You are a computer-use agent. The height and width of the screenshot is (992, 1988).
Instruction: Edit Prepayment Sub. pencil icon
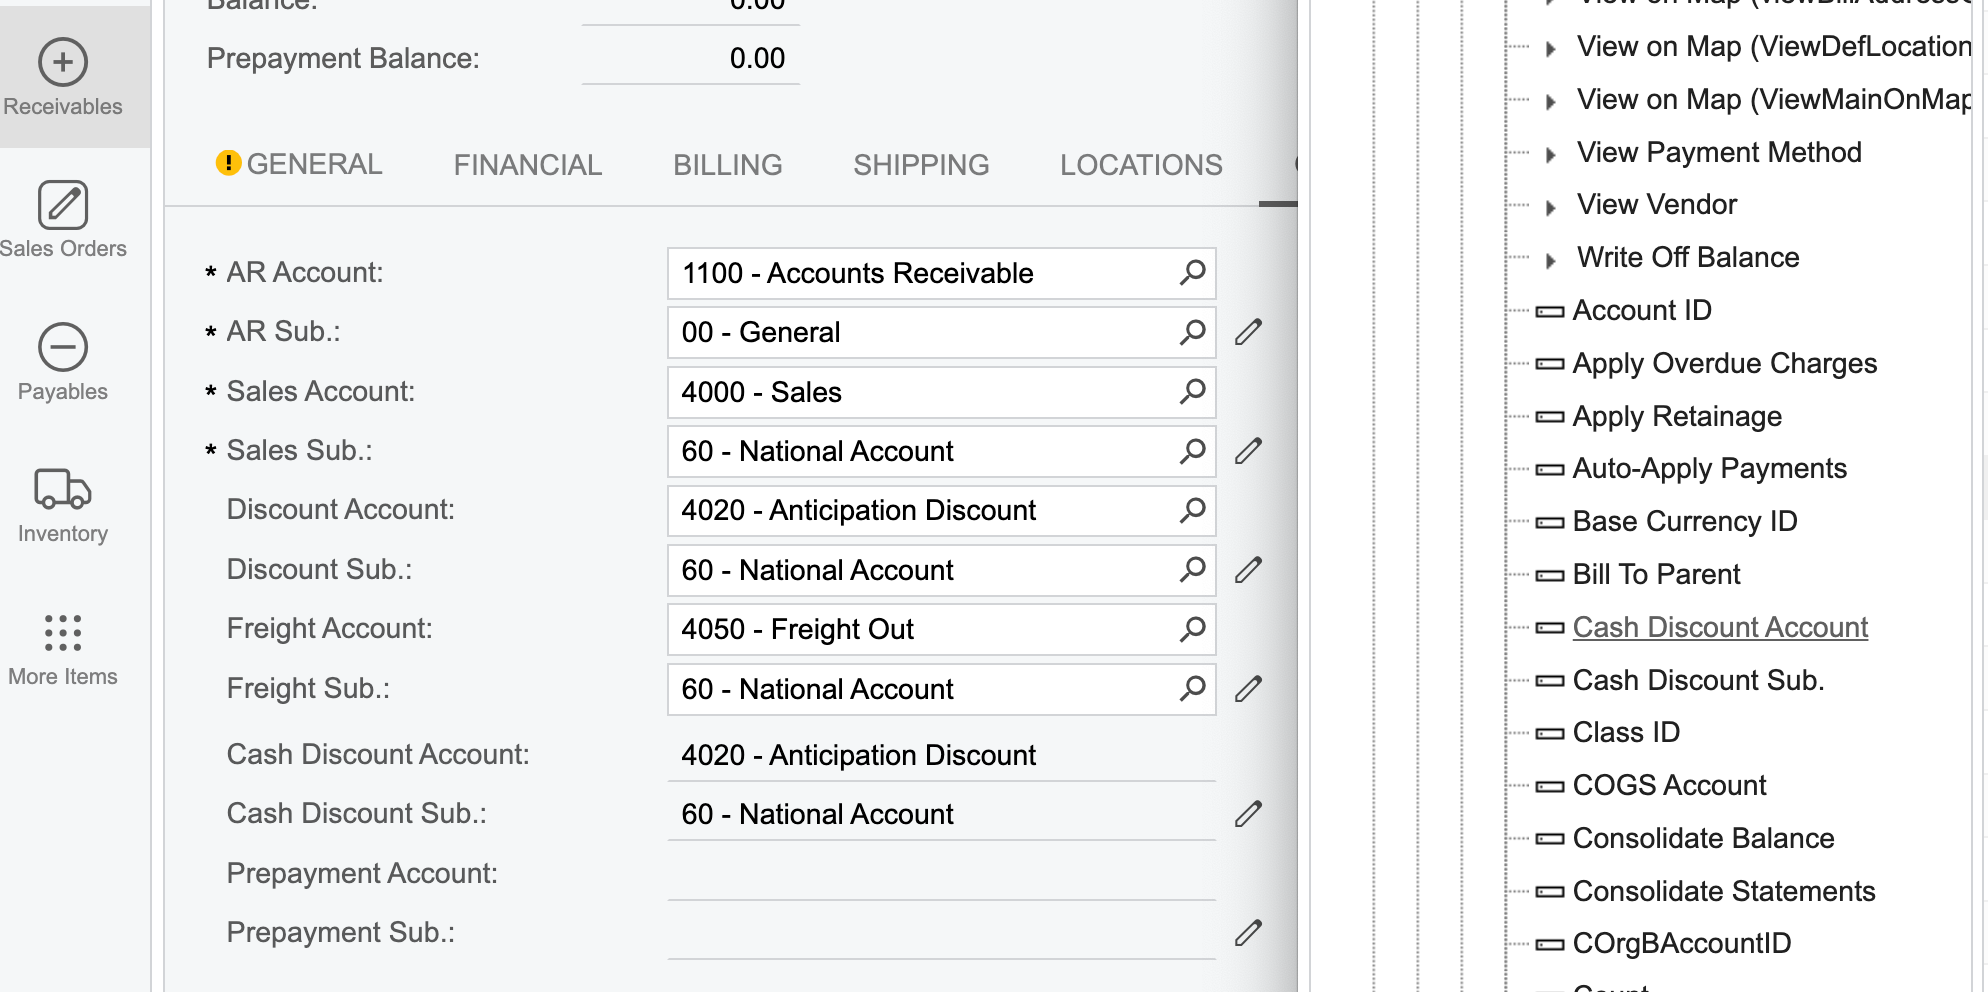click(x=1248, y=933)
